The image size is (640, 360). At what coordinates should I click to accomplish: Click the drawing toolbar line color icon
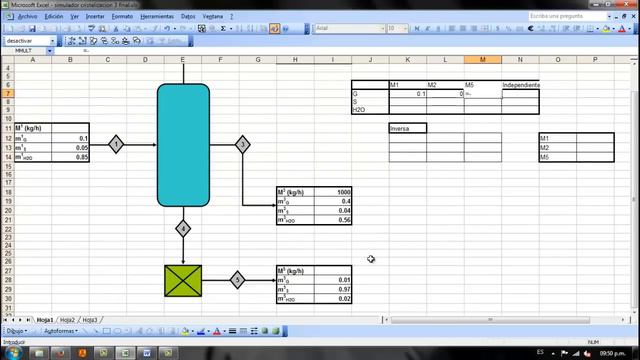201,331
